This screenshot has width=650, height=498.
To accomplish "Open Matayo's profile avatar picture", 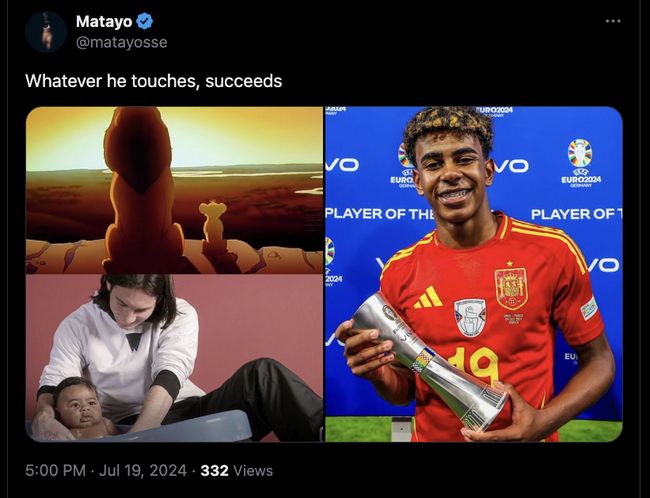I will (x=46, y=32).
